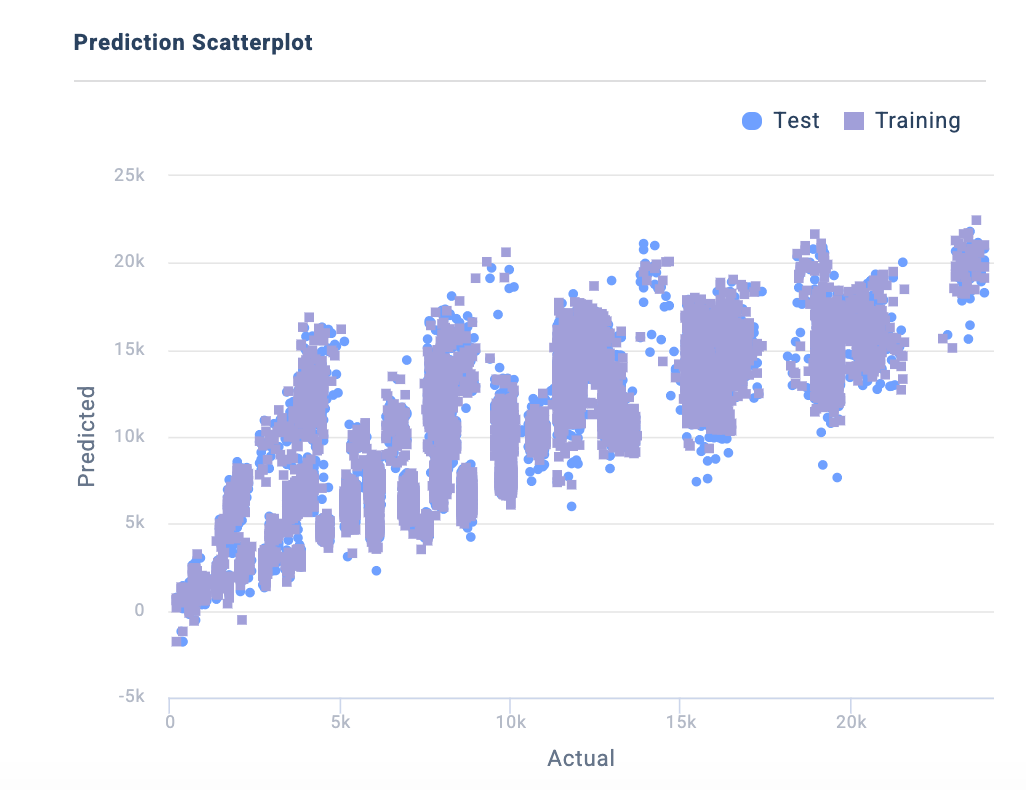Click the -5k y-axis tick label

(131, 697)
